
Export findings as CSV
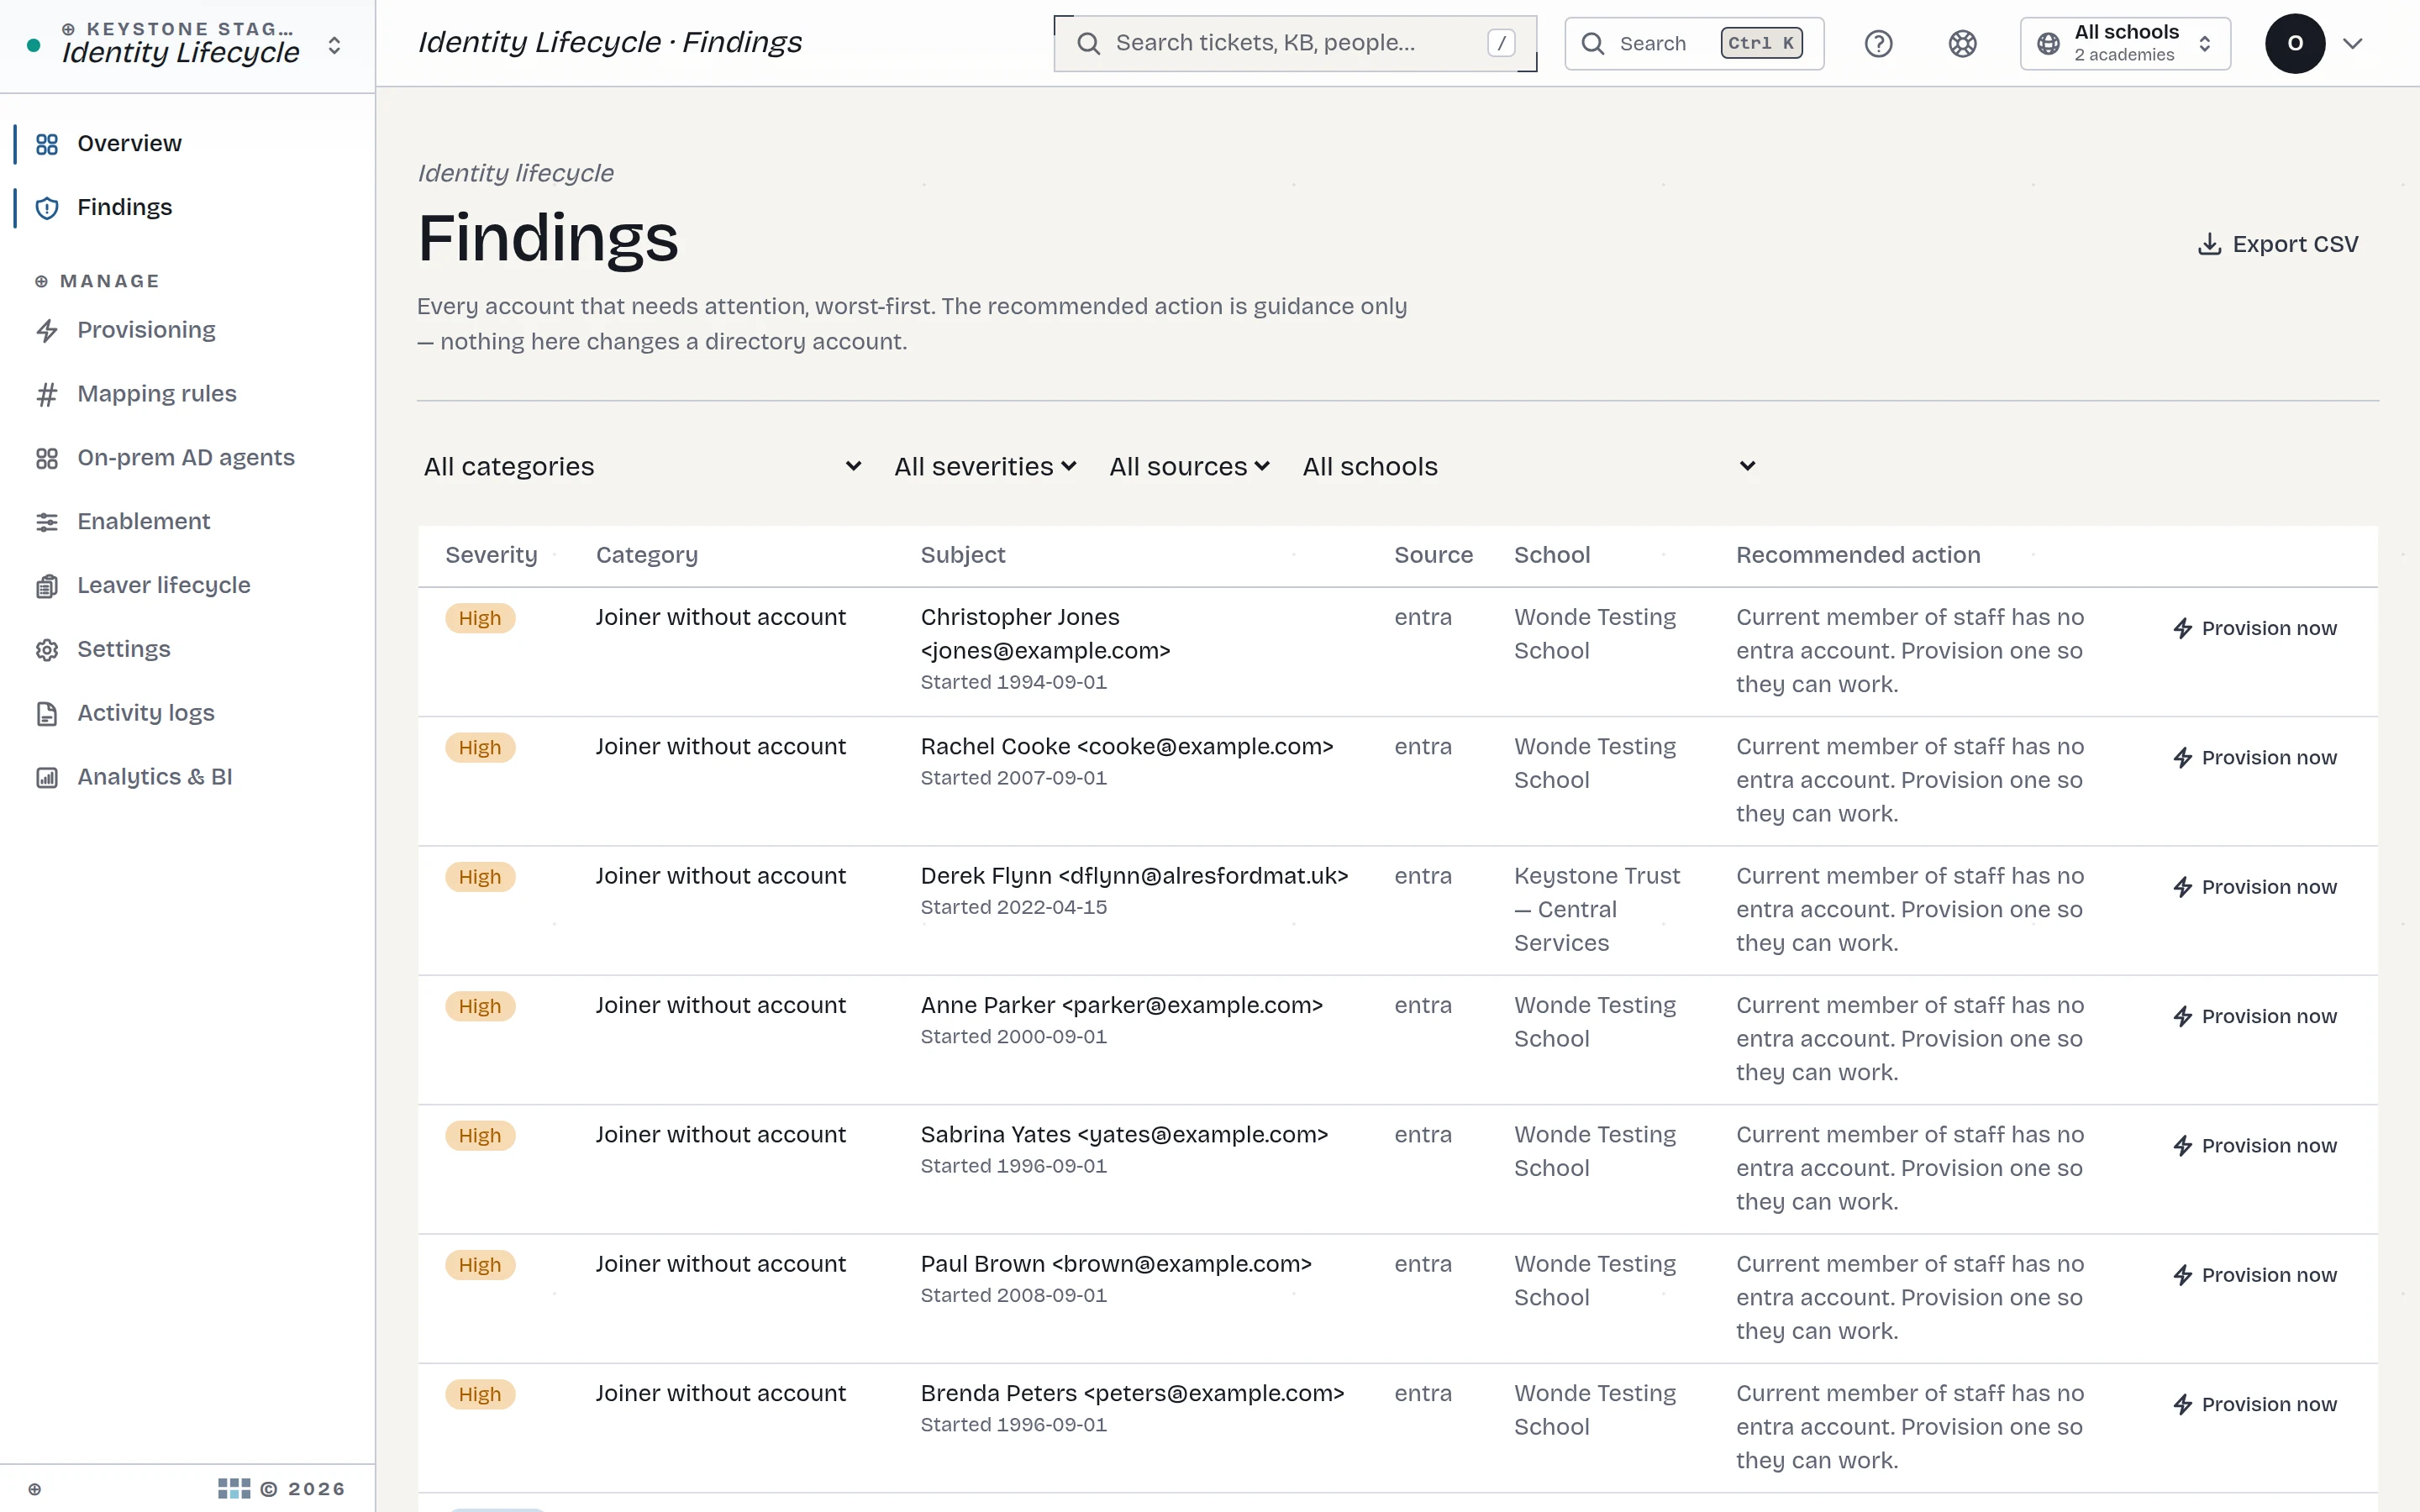(2277, 245)
